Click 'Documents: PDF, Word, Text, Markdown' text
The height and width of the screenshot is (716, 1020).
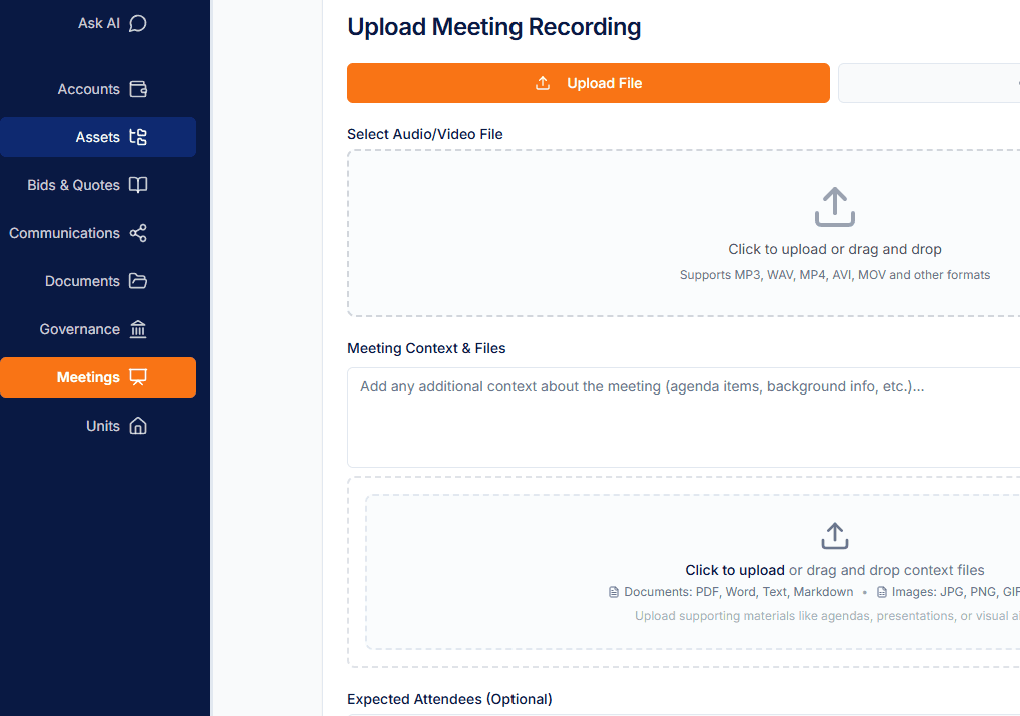(x=738, y=592)
